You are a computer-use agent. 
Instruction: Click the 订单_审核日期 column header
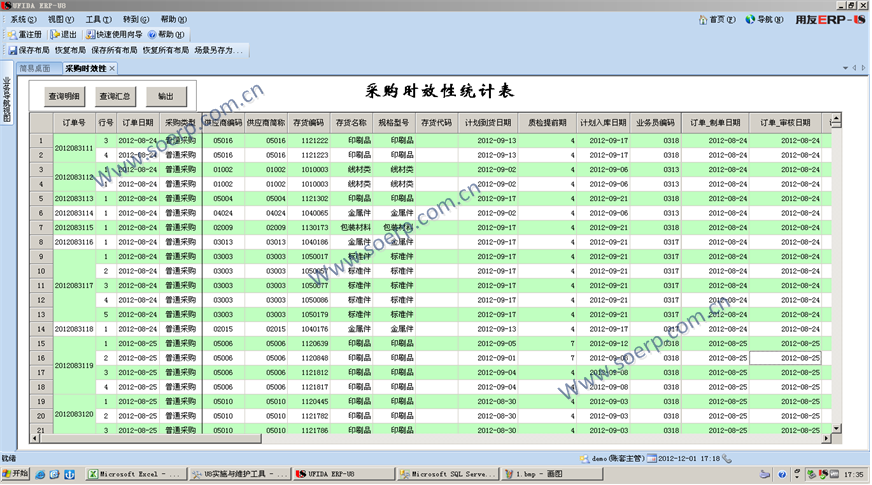(x=785, y=122)
